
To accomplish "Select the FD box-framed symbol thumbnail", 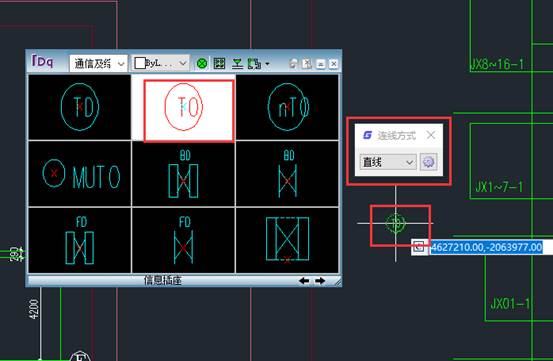I will (80, 240).
